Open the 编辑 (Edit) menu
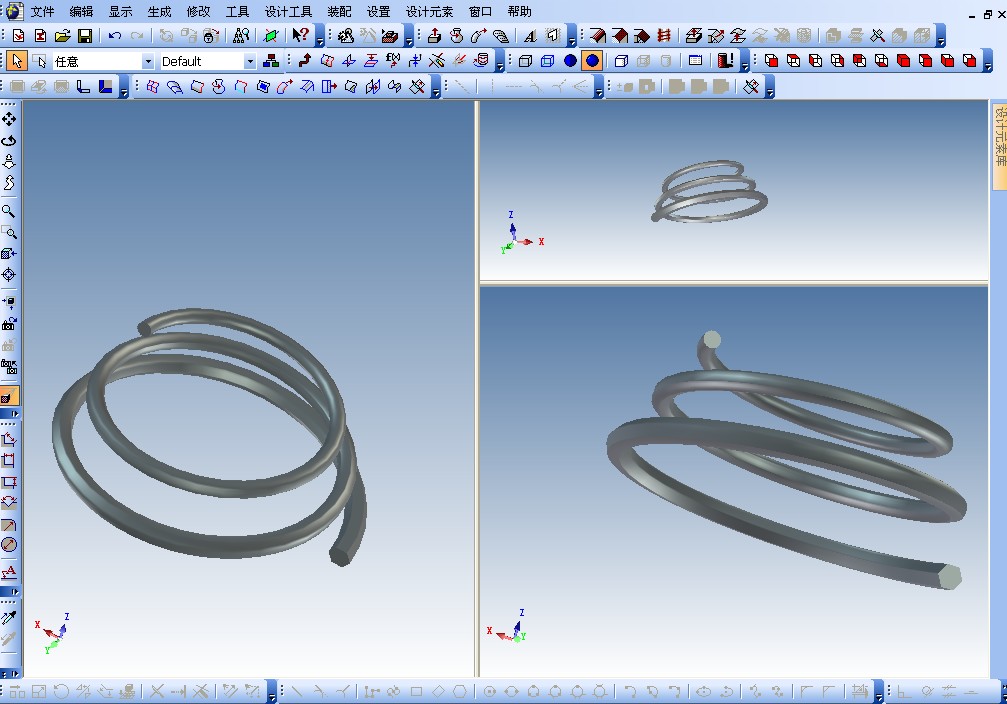1007x704 pixels. click(x=81, y=11)
